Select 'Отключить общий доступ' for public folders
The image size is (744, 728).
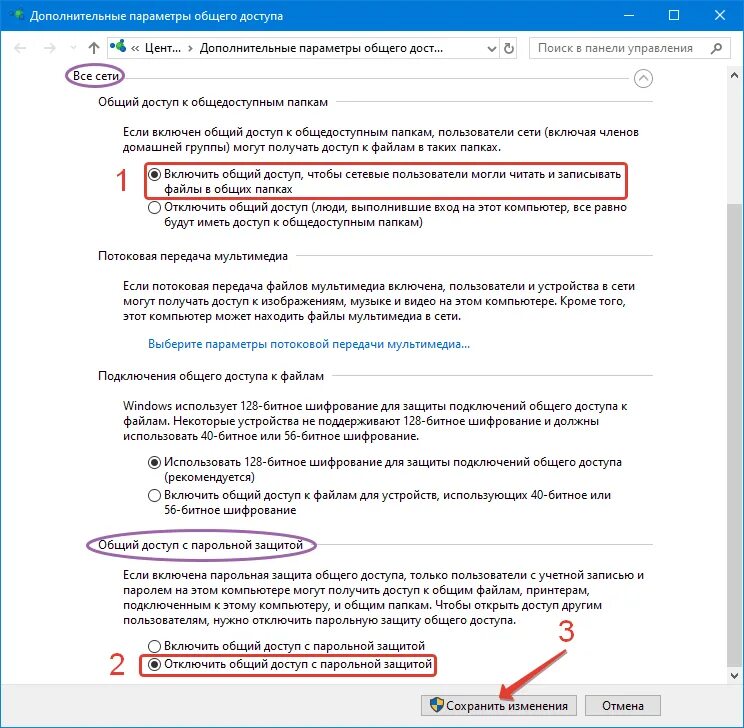pos(154,207)
